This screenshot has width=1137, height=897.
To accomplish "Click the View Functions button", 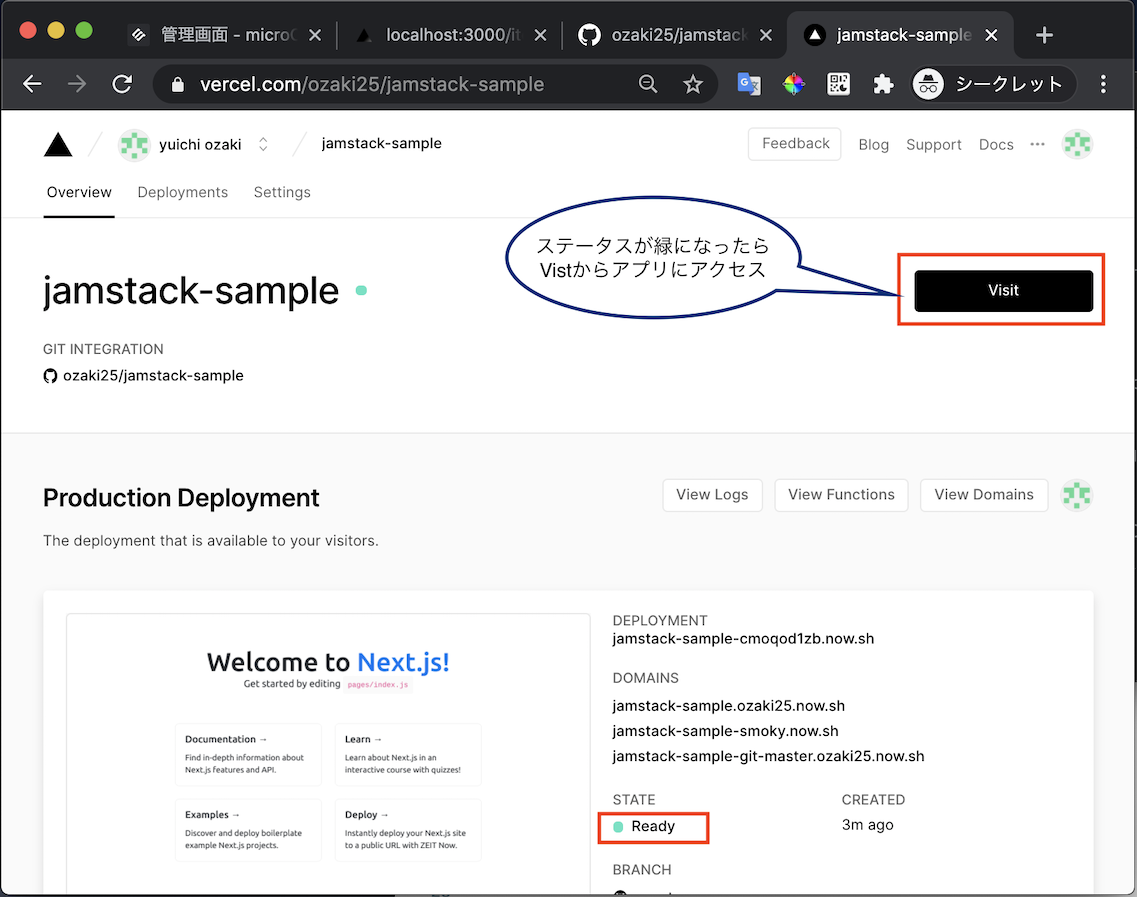I will pyautogui.click(x=841, y=495).
